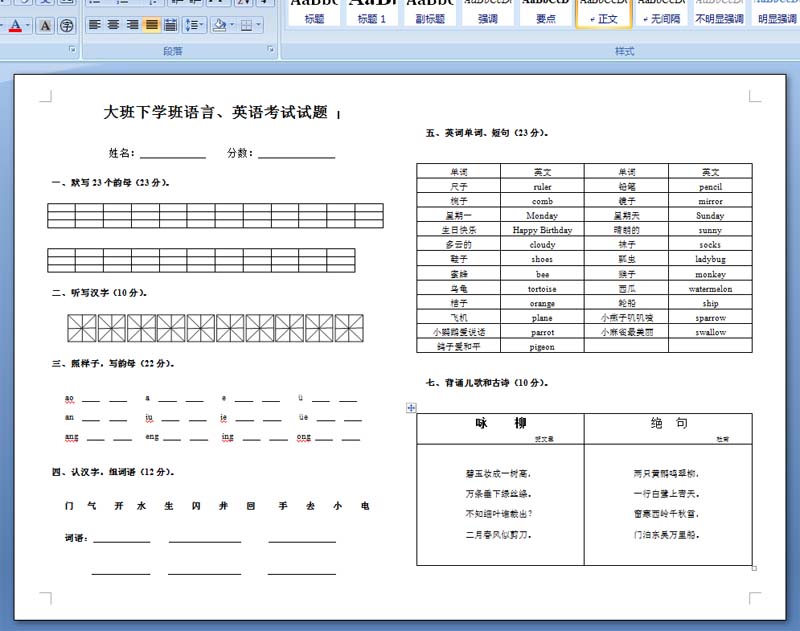Open the line spacing options
800x631 pixels.
pyautogui.click(x=193, y=24)
